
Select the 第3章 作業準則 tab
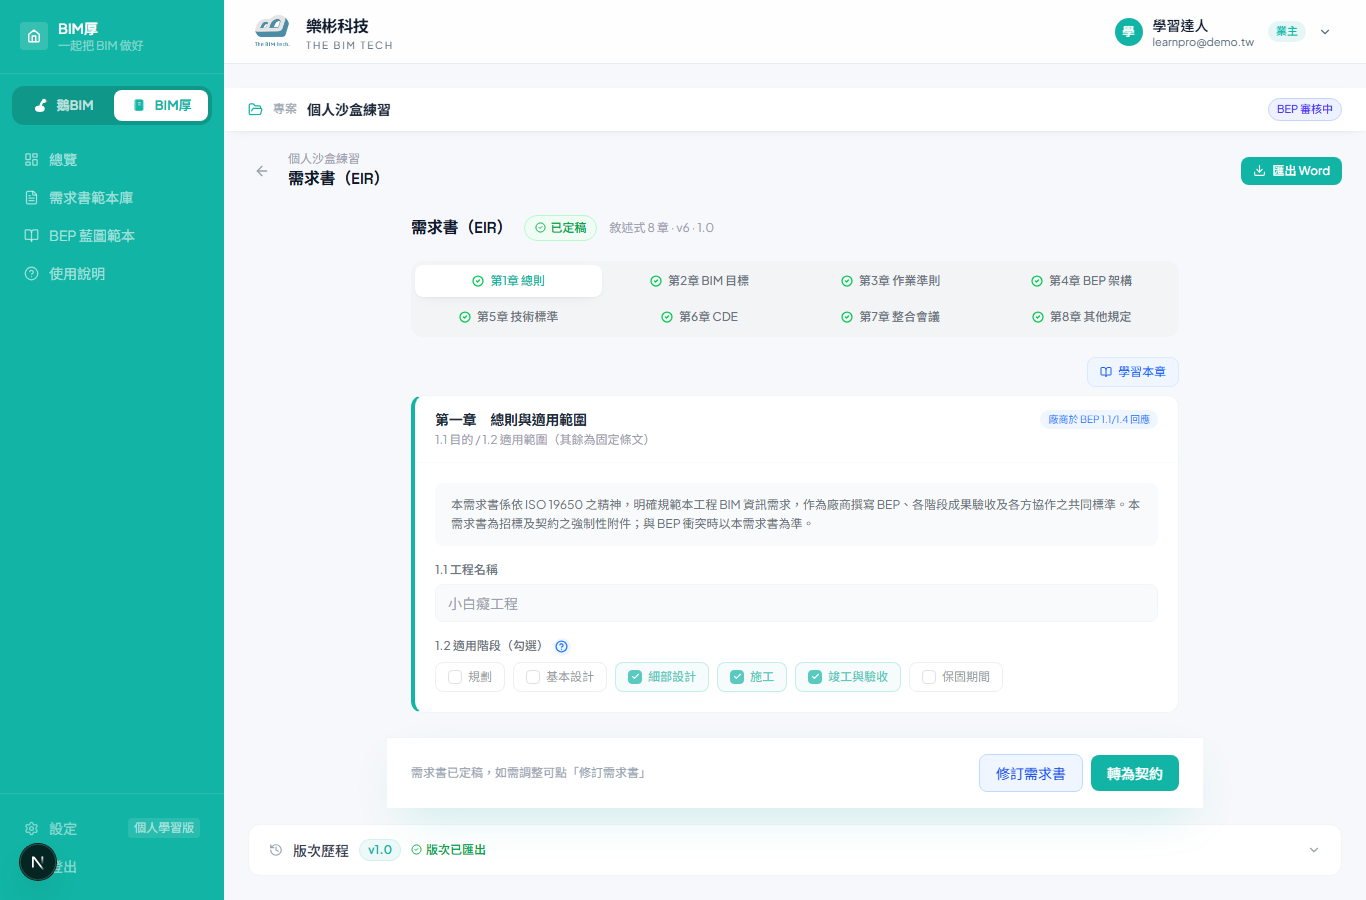pyautogui.click(x=890, y=281)
